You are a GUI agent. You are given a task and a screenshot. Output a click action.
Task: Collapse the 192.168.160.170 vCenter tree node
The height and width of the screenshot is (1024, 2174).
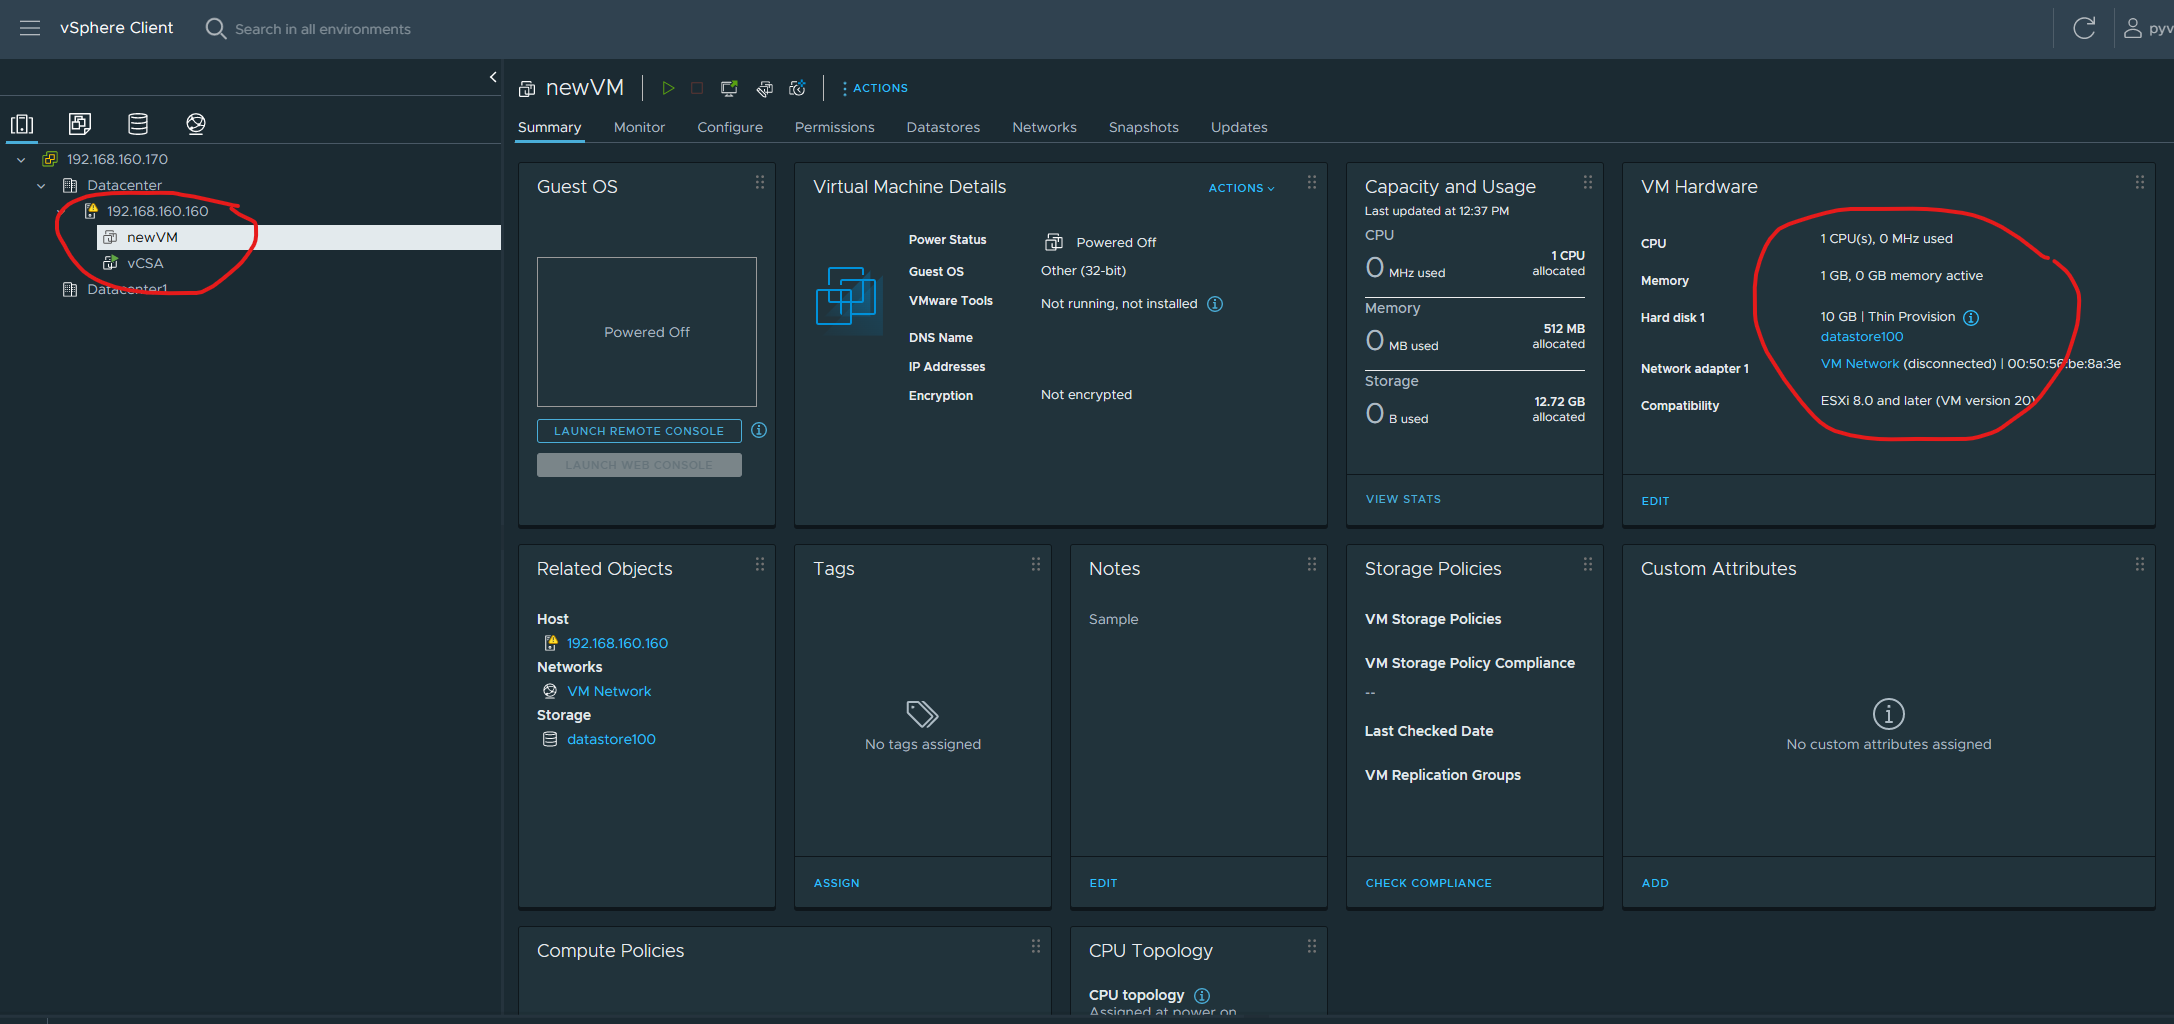pos(21,159)
